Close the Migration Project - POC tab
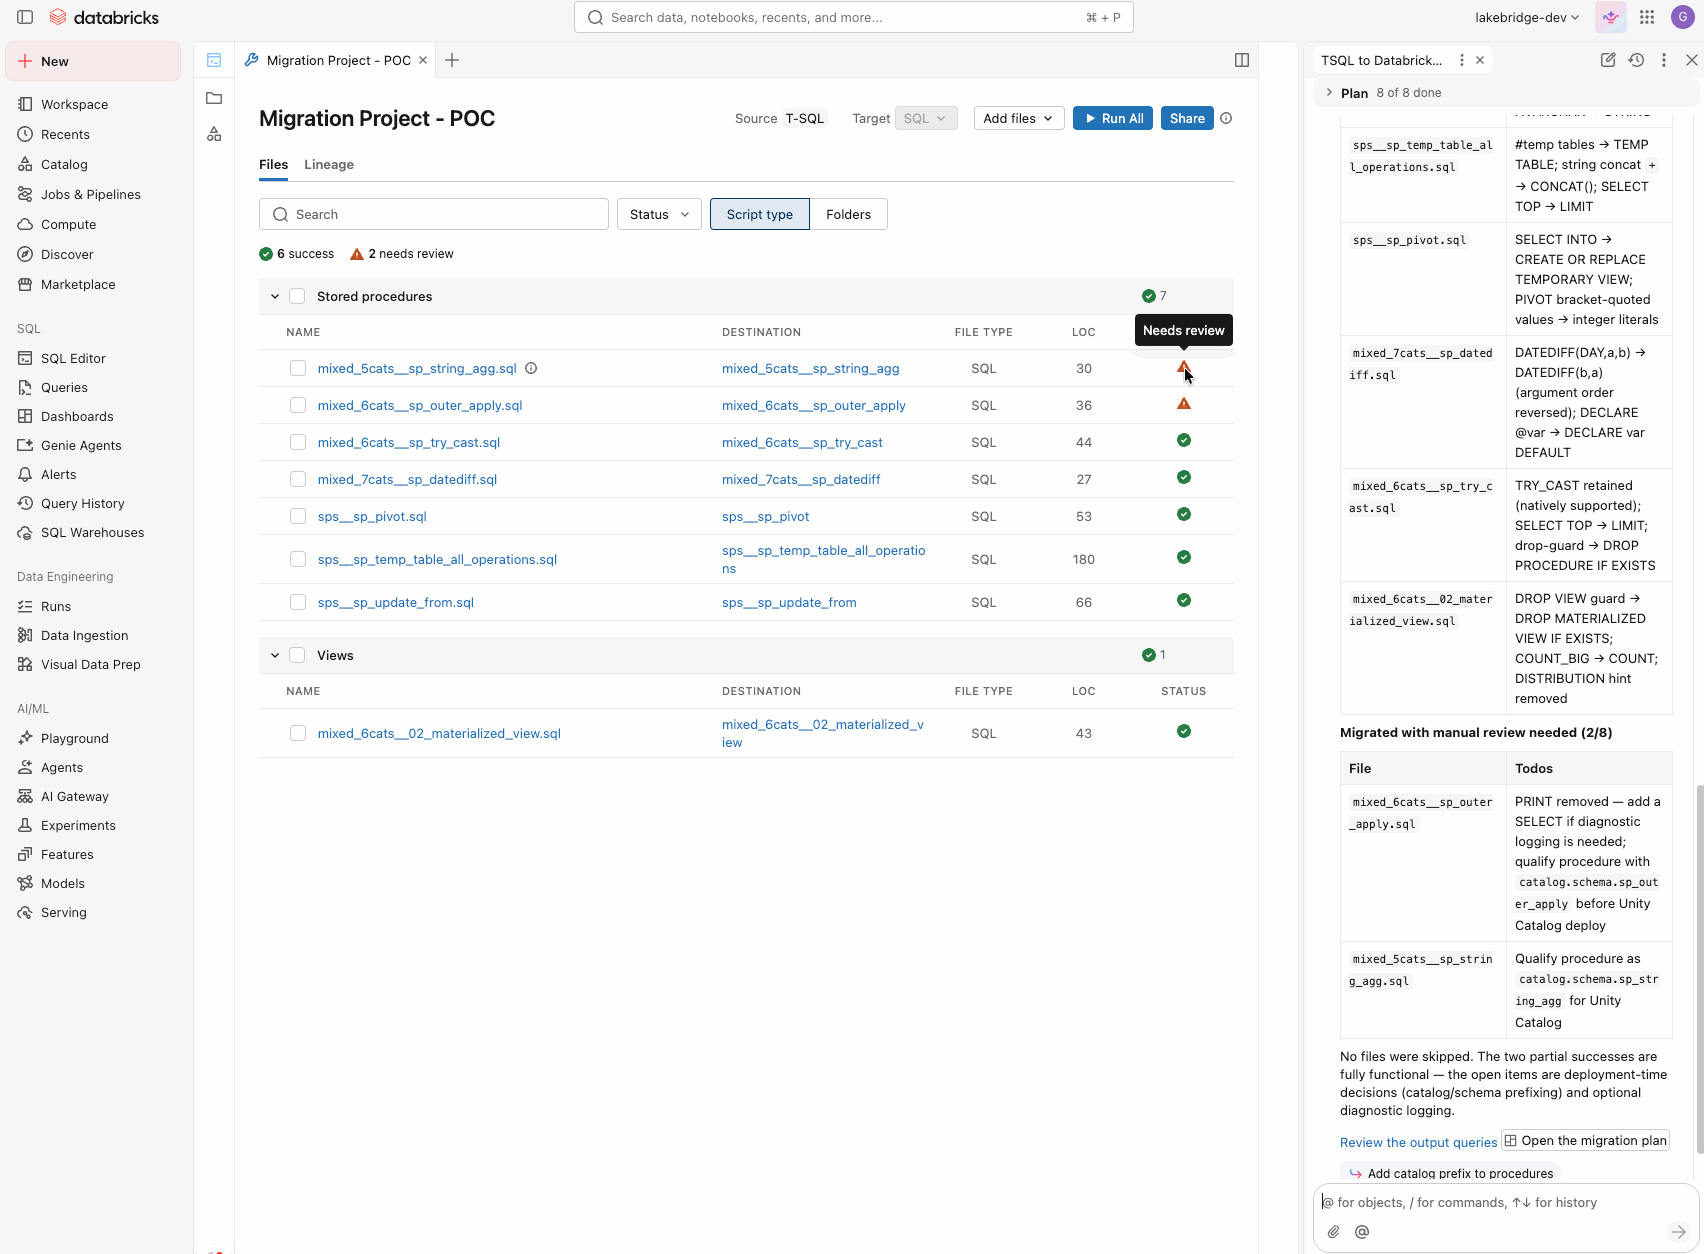This screenshot has height=1254, width=1704. (x=423, y=60)
